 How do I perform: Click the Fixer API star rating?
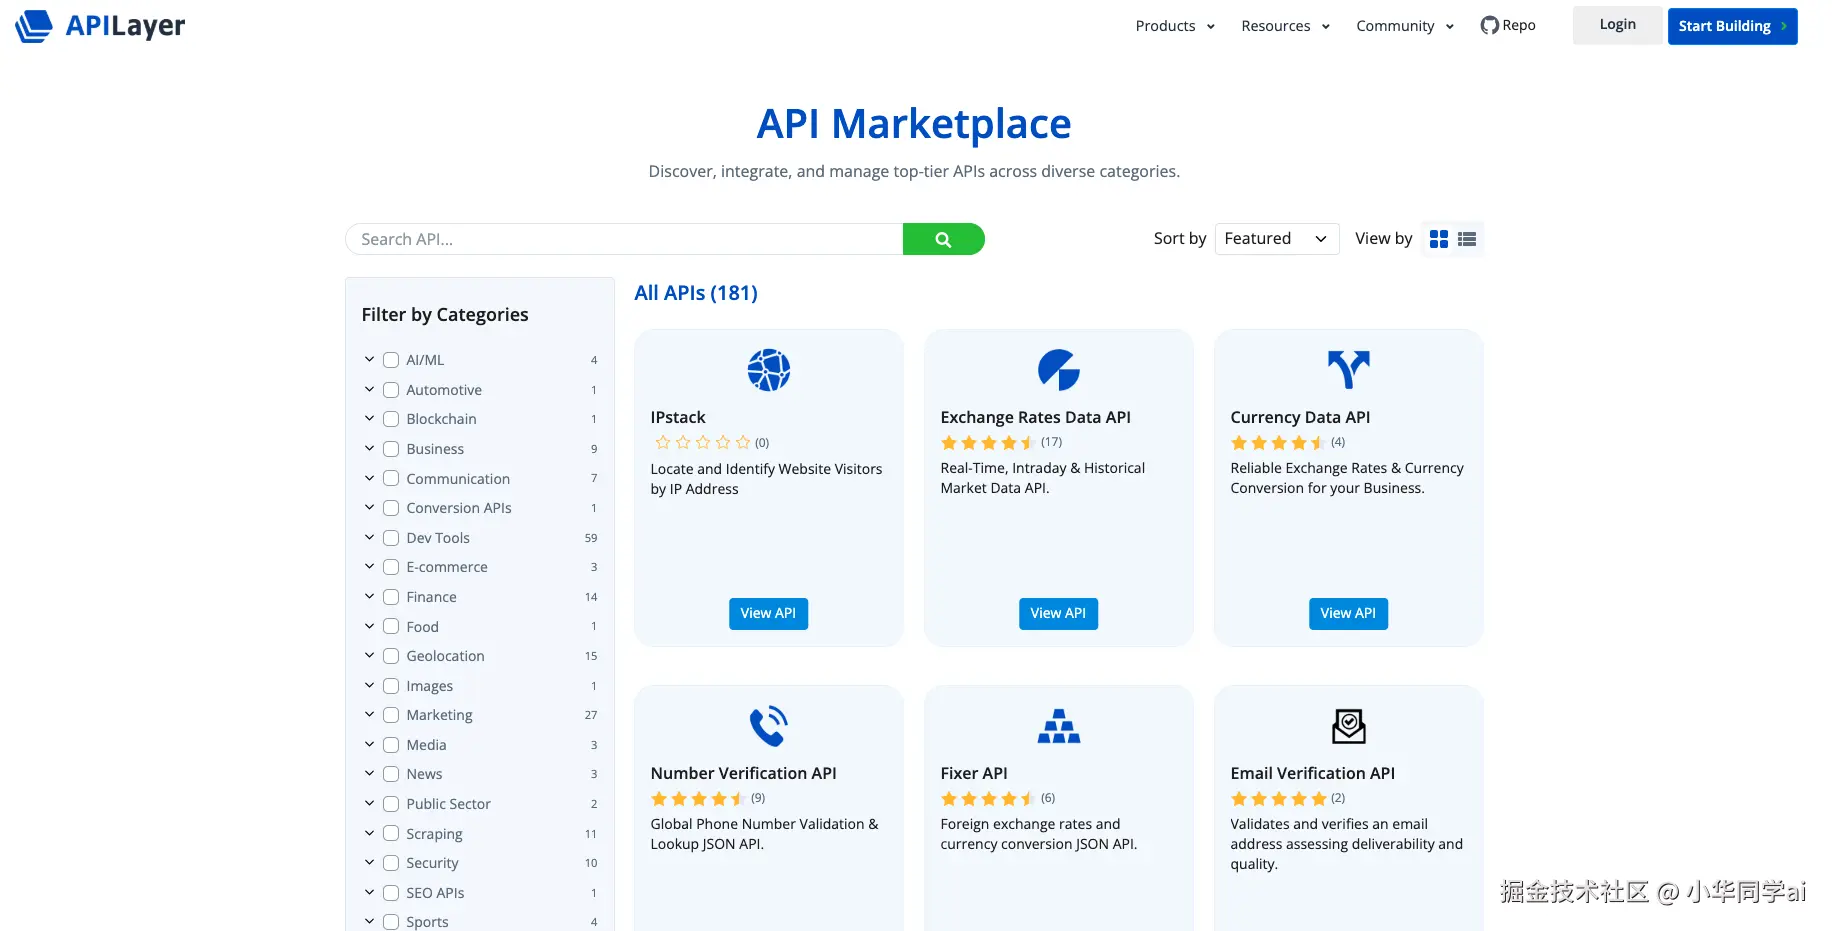988,798
